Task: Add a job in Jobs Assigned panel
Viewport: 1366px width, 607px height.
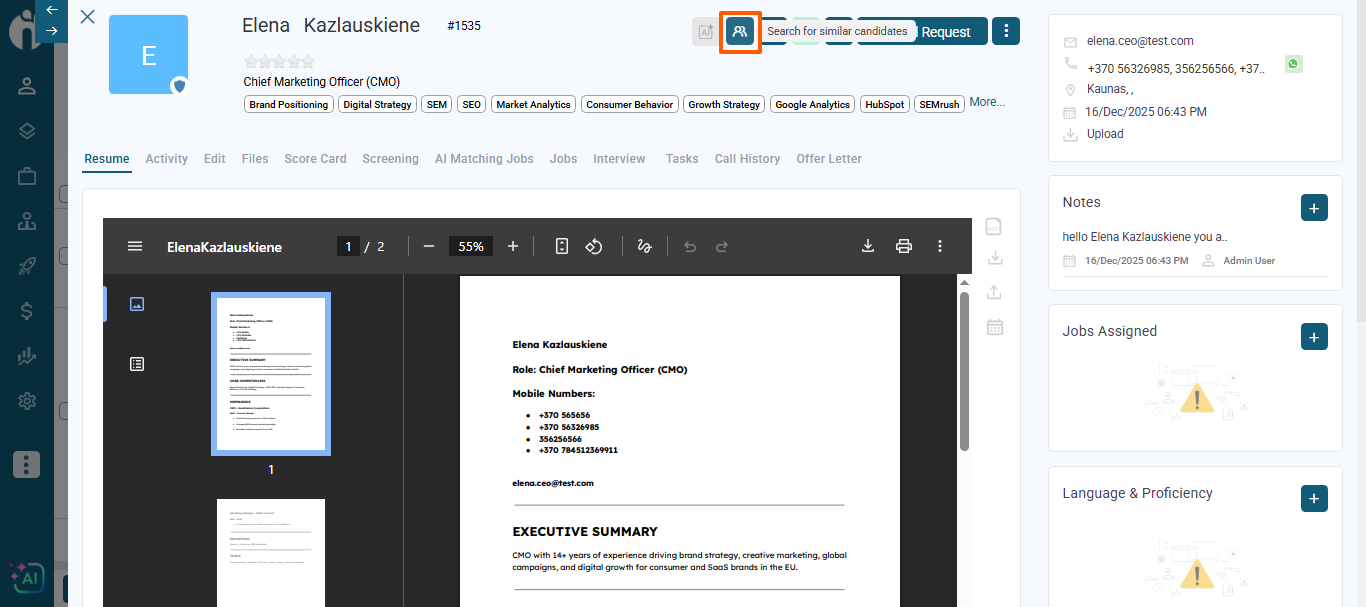Action: coord(1314,337)
